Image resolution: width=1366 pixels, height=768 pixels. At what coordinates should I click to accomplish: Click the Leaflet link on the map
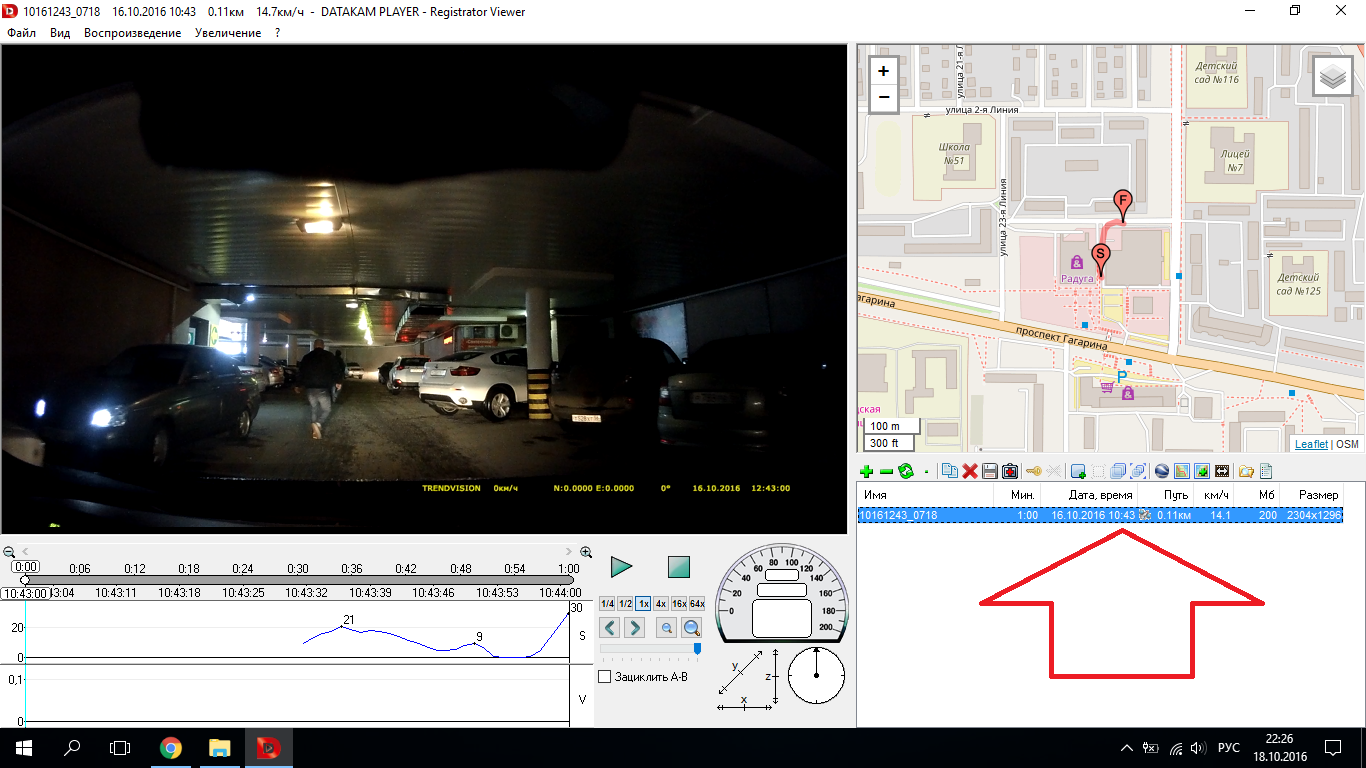click(x=1311, y=444)
